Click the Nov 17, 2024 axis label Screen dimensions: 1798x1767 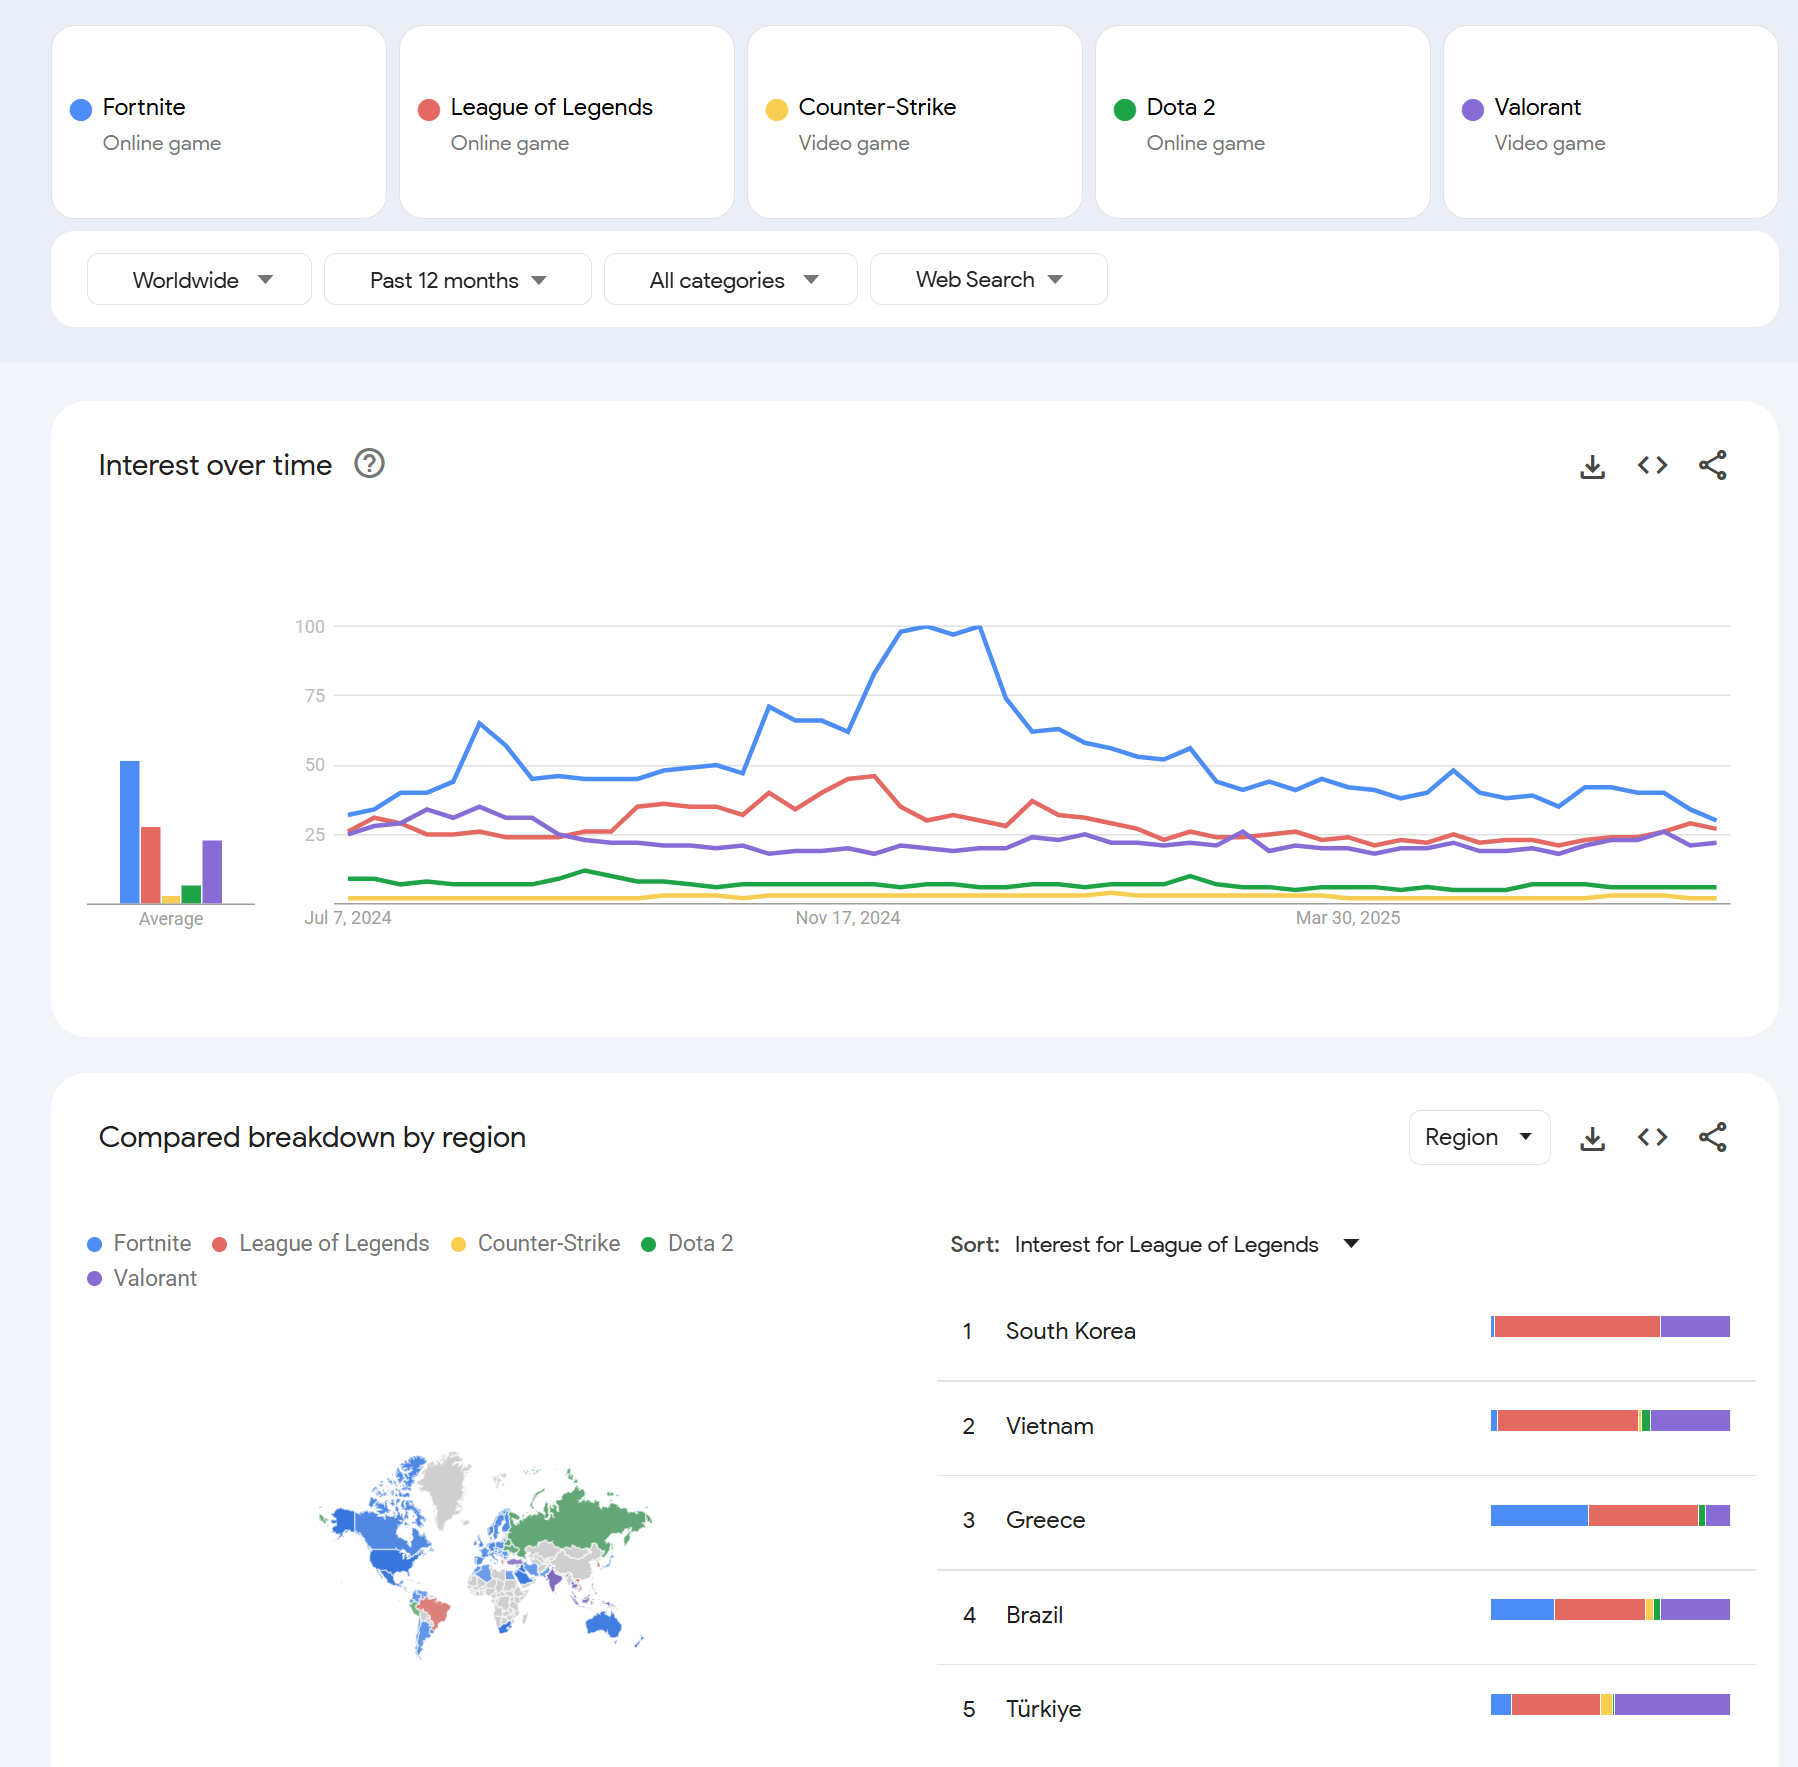[x=847, y=918]
